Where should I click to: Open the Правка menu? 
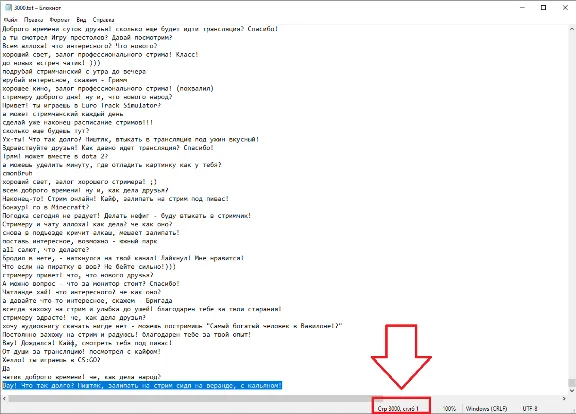pos(33,20)
